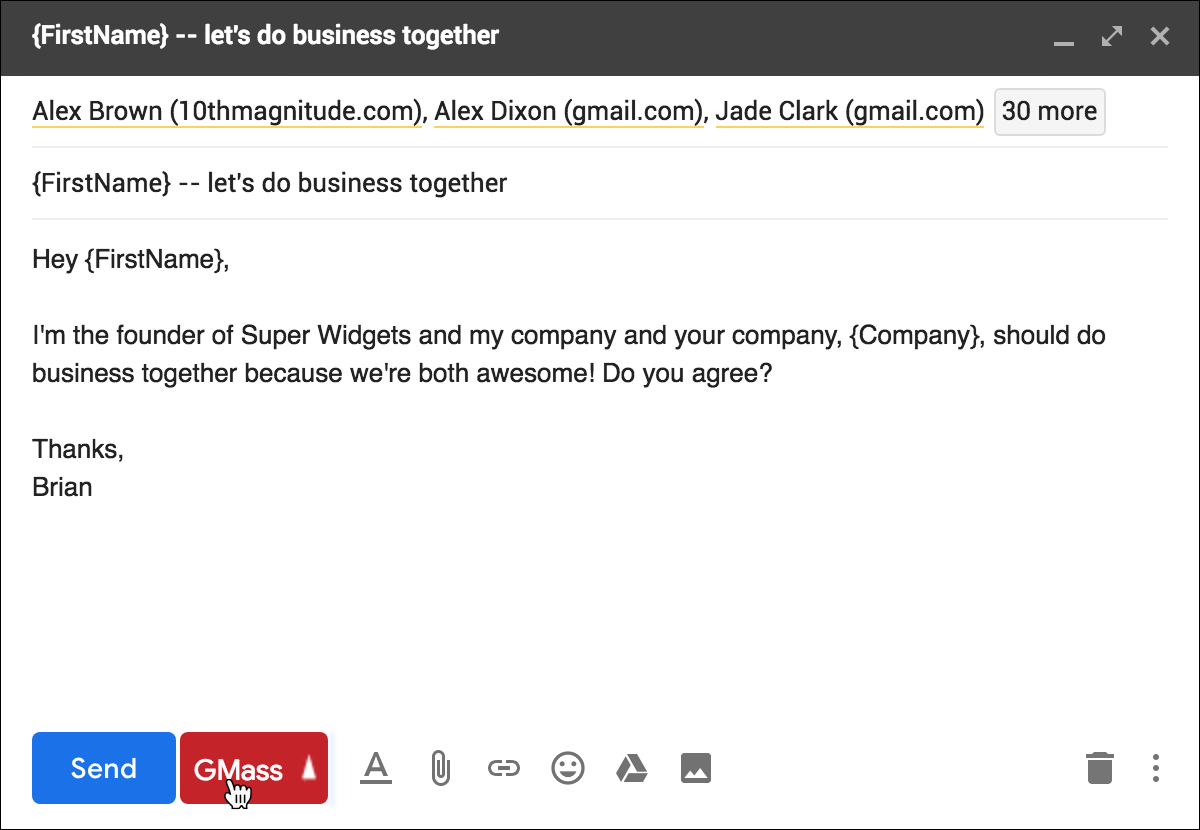Expand compose window to full screen

tap(1111, 37)
